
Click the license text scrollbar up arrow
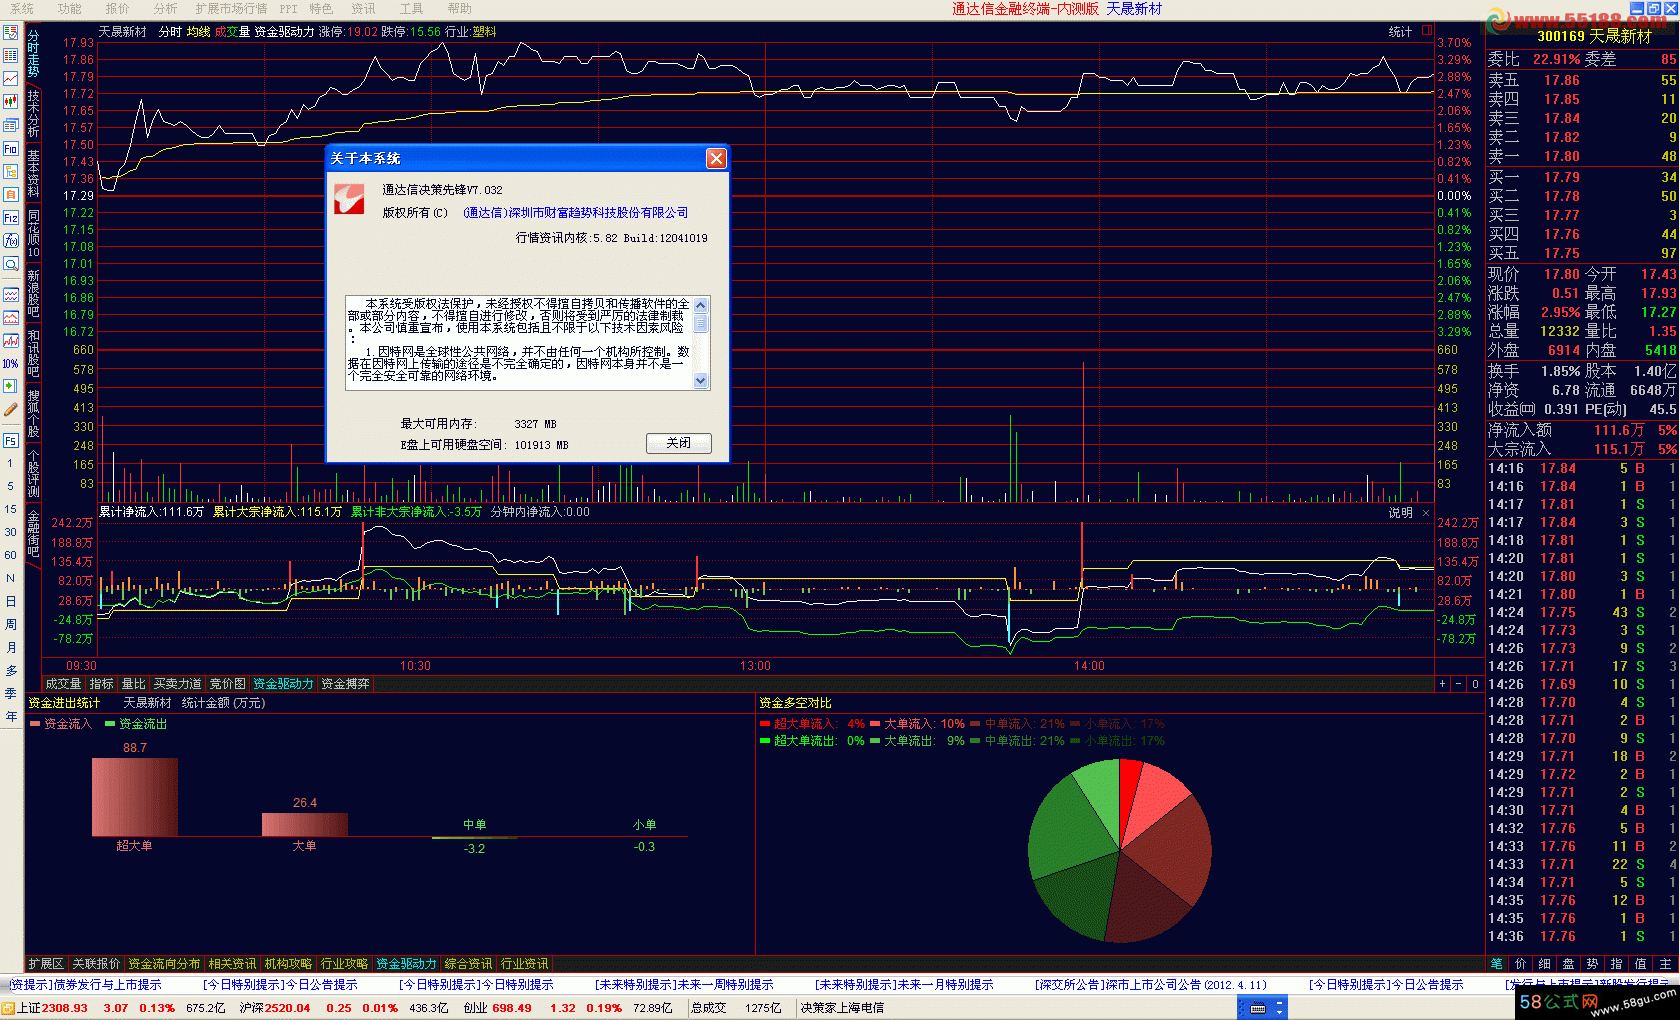tap(700, 305)
